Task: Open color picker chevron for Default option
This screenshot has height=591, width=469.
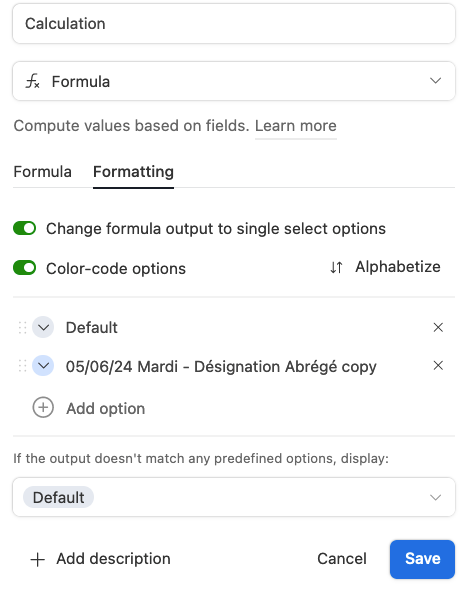Action: tap(43, 327)
